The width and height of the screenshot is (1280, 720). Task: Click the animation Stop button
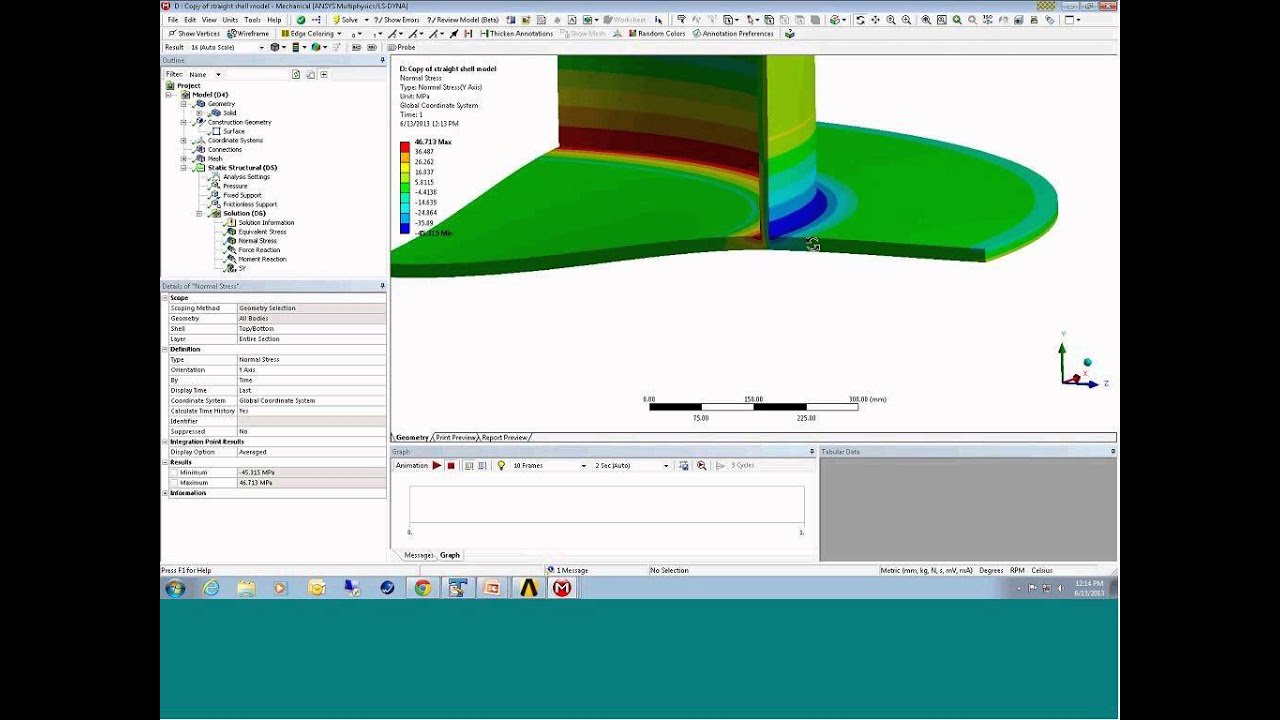(451, 465)
